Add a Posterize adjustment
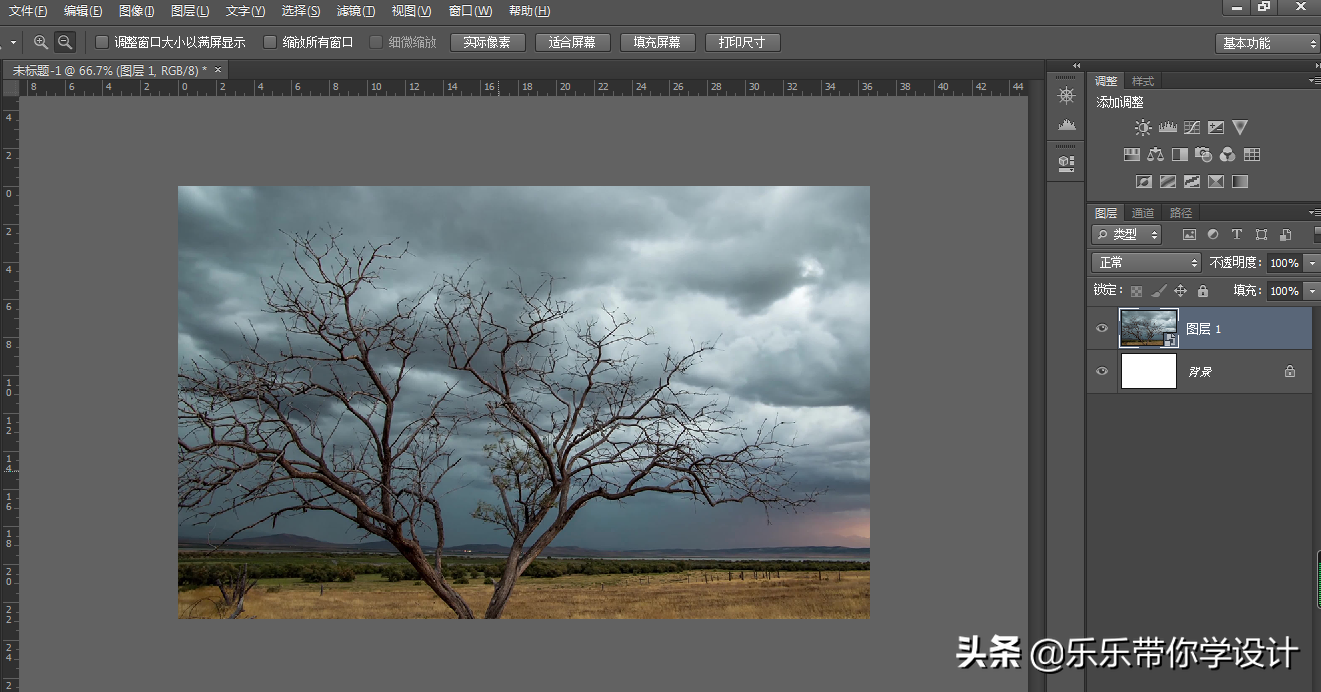This screenshot has width=1321, height=692. point(1168,182)
